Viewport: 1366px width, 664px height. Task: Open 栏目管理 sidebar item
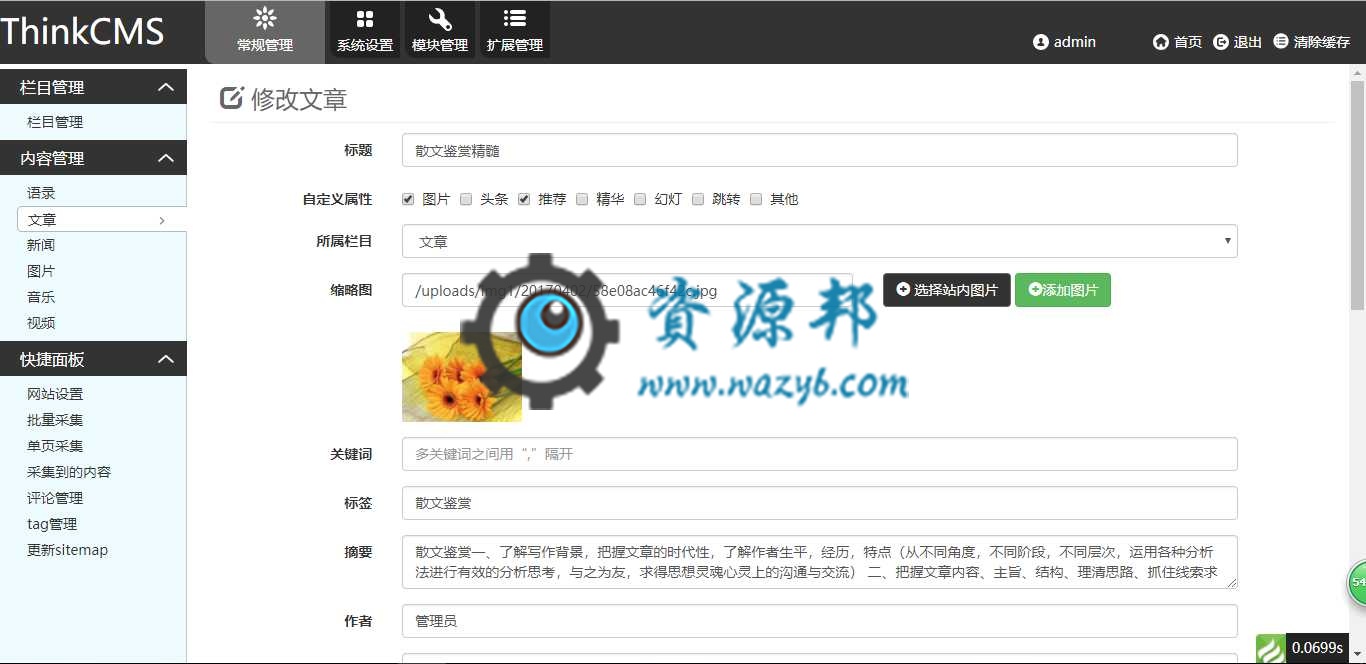pos(55,122)
